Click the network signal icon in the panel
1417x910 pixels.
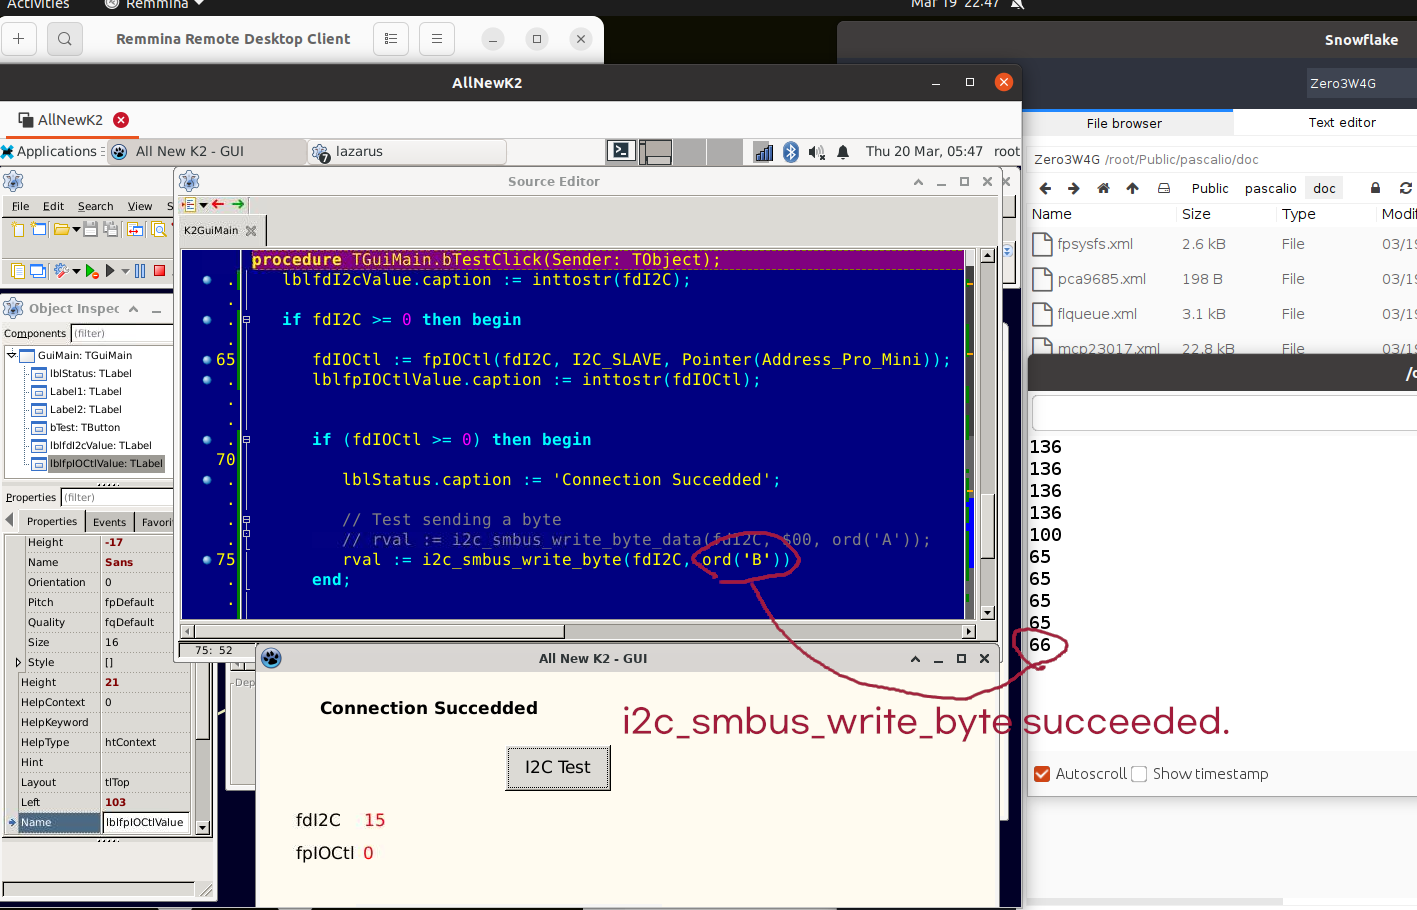pyautogui.click(x=764, y=152)
